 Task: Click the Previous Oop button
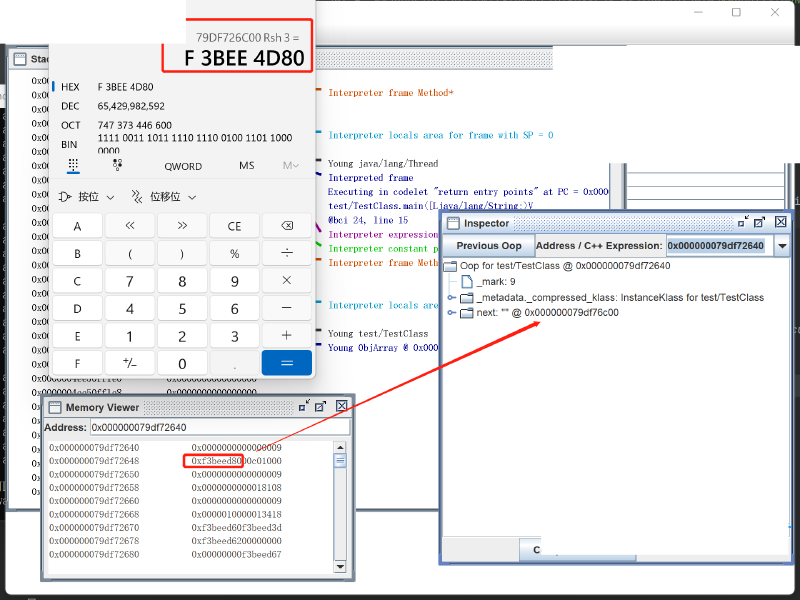489,246
